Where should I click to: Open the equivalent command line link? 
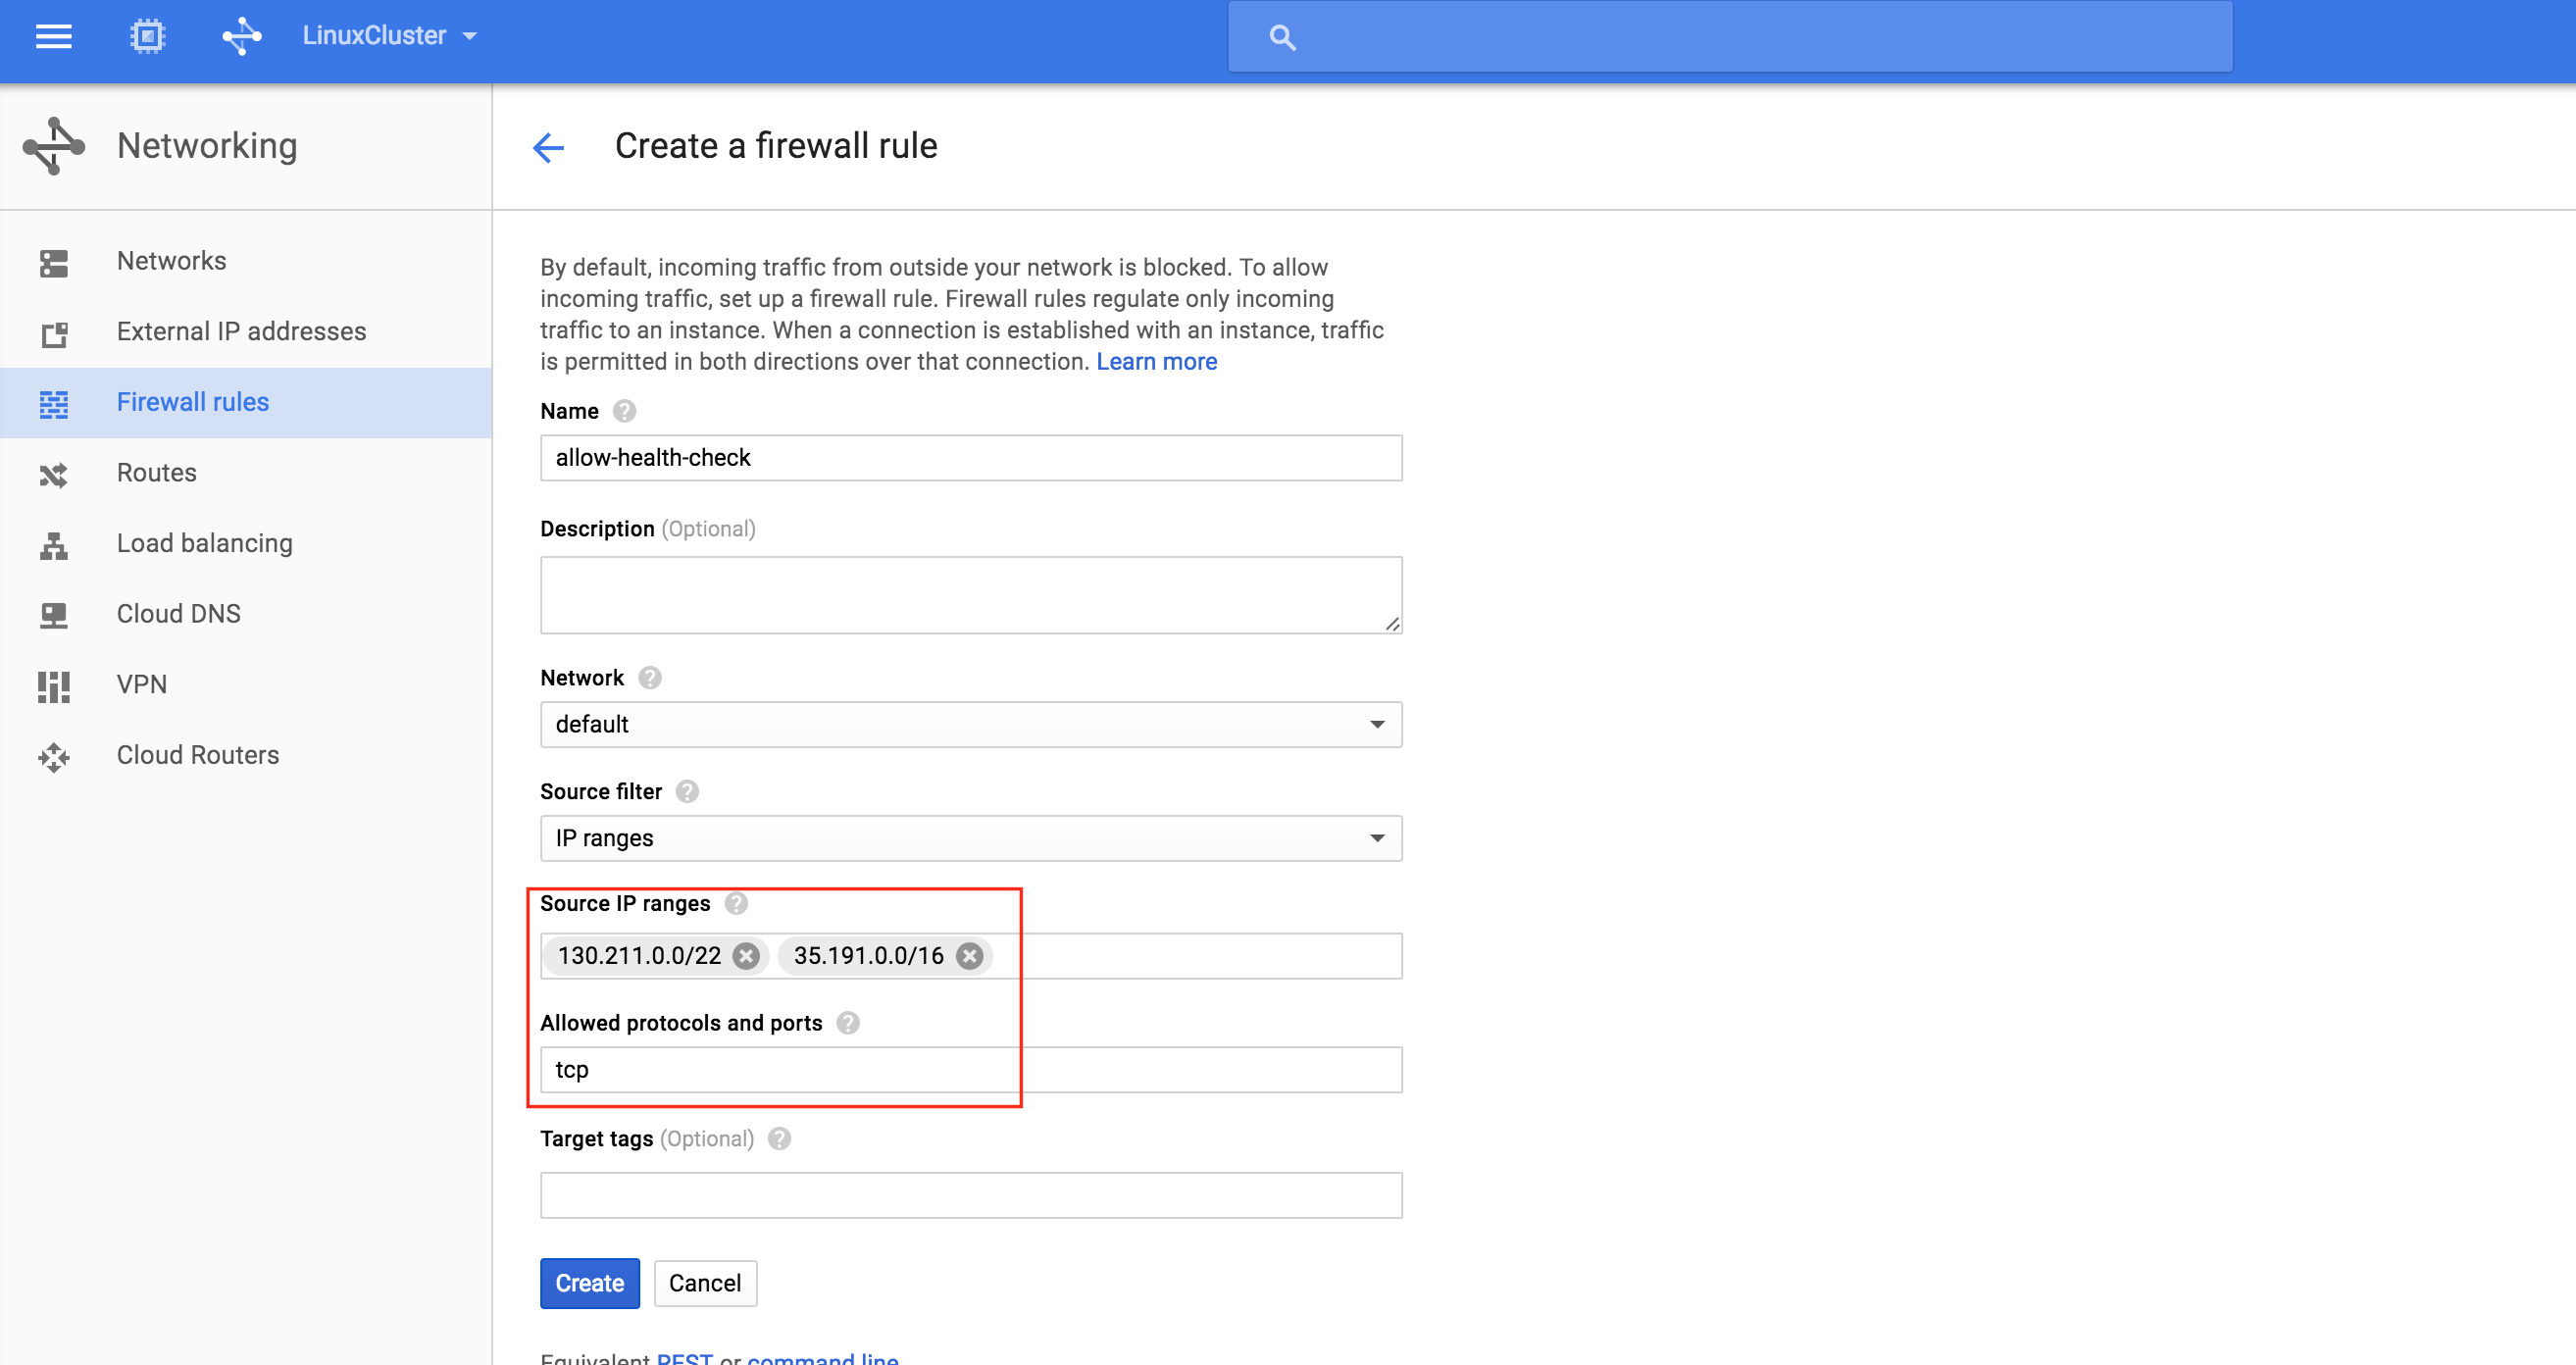point(823,1358)
